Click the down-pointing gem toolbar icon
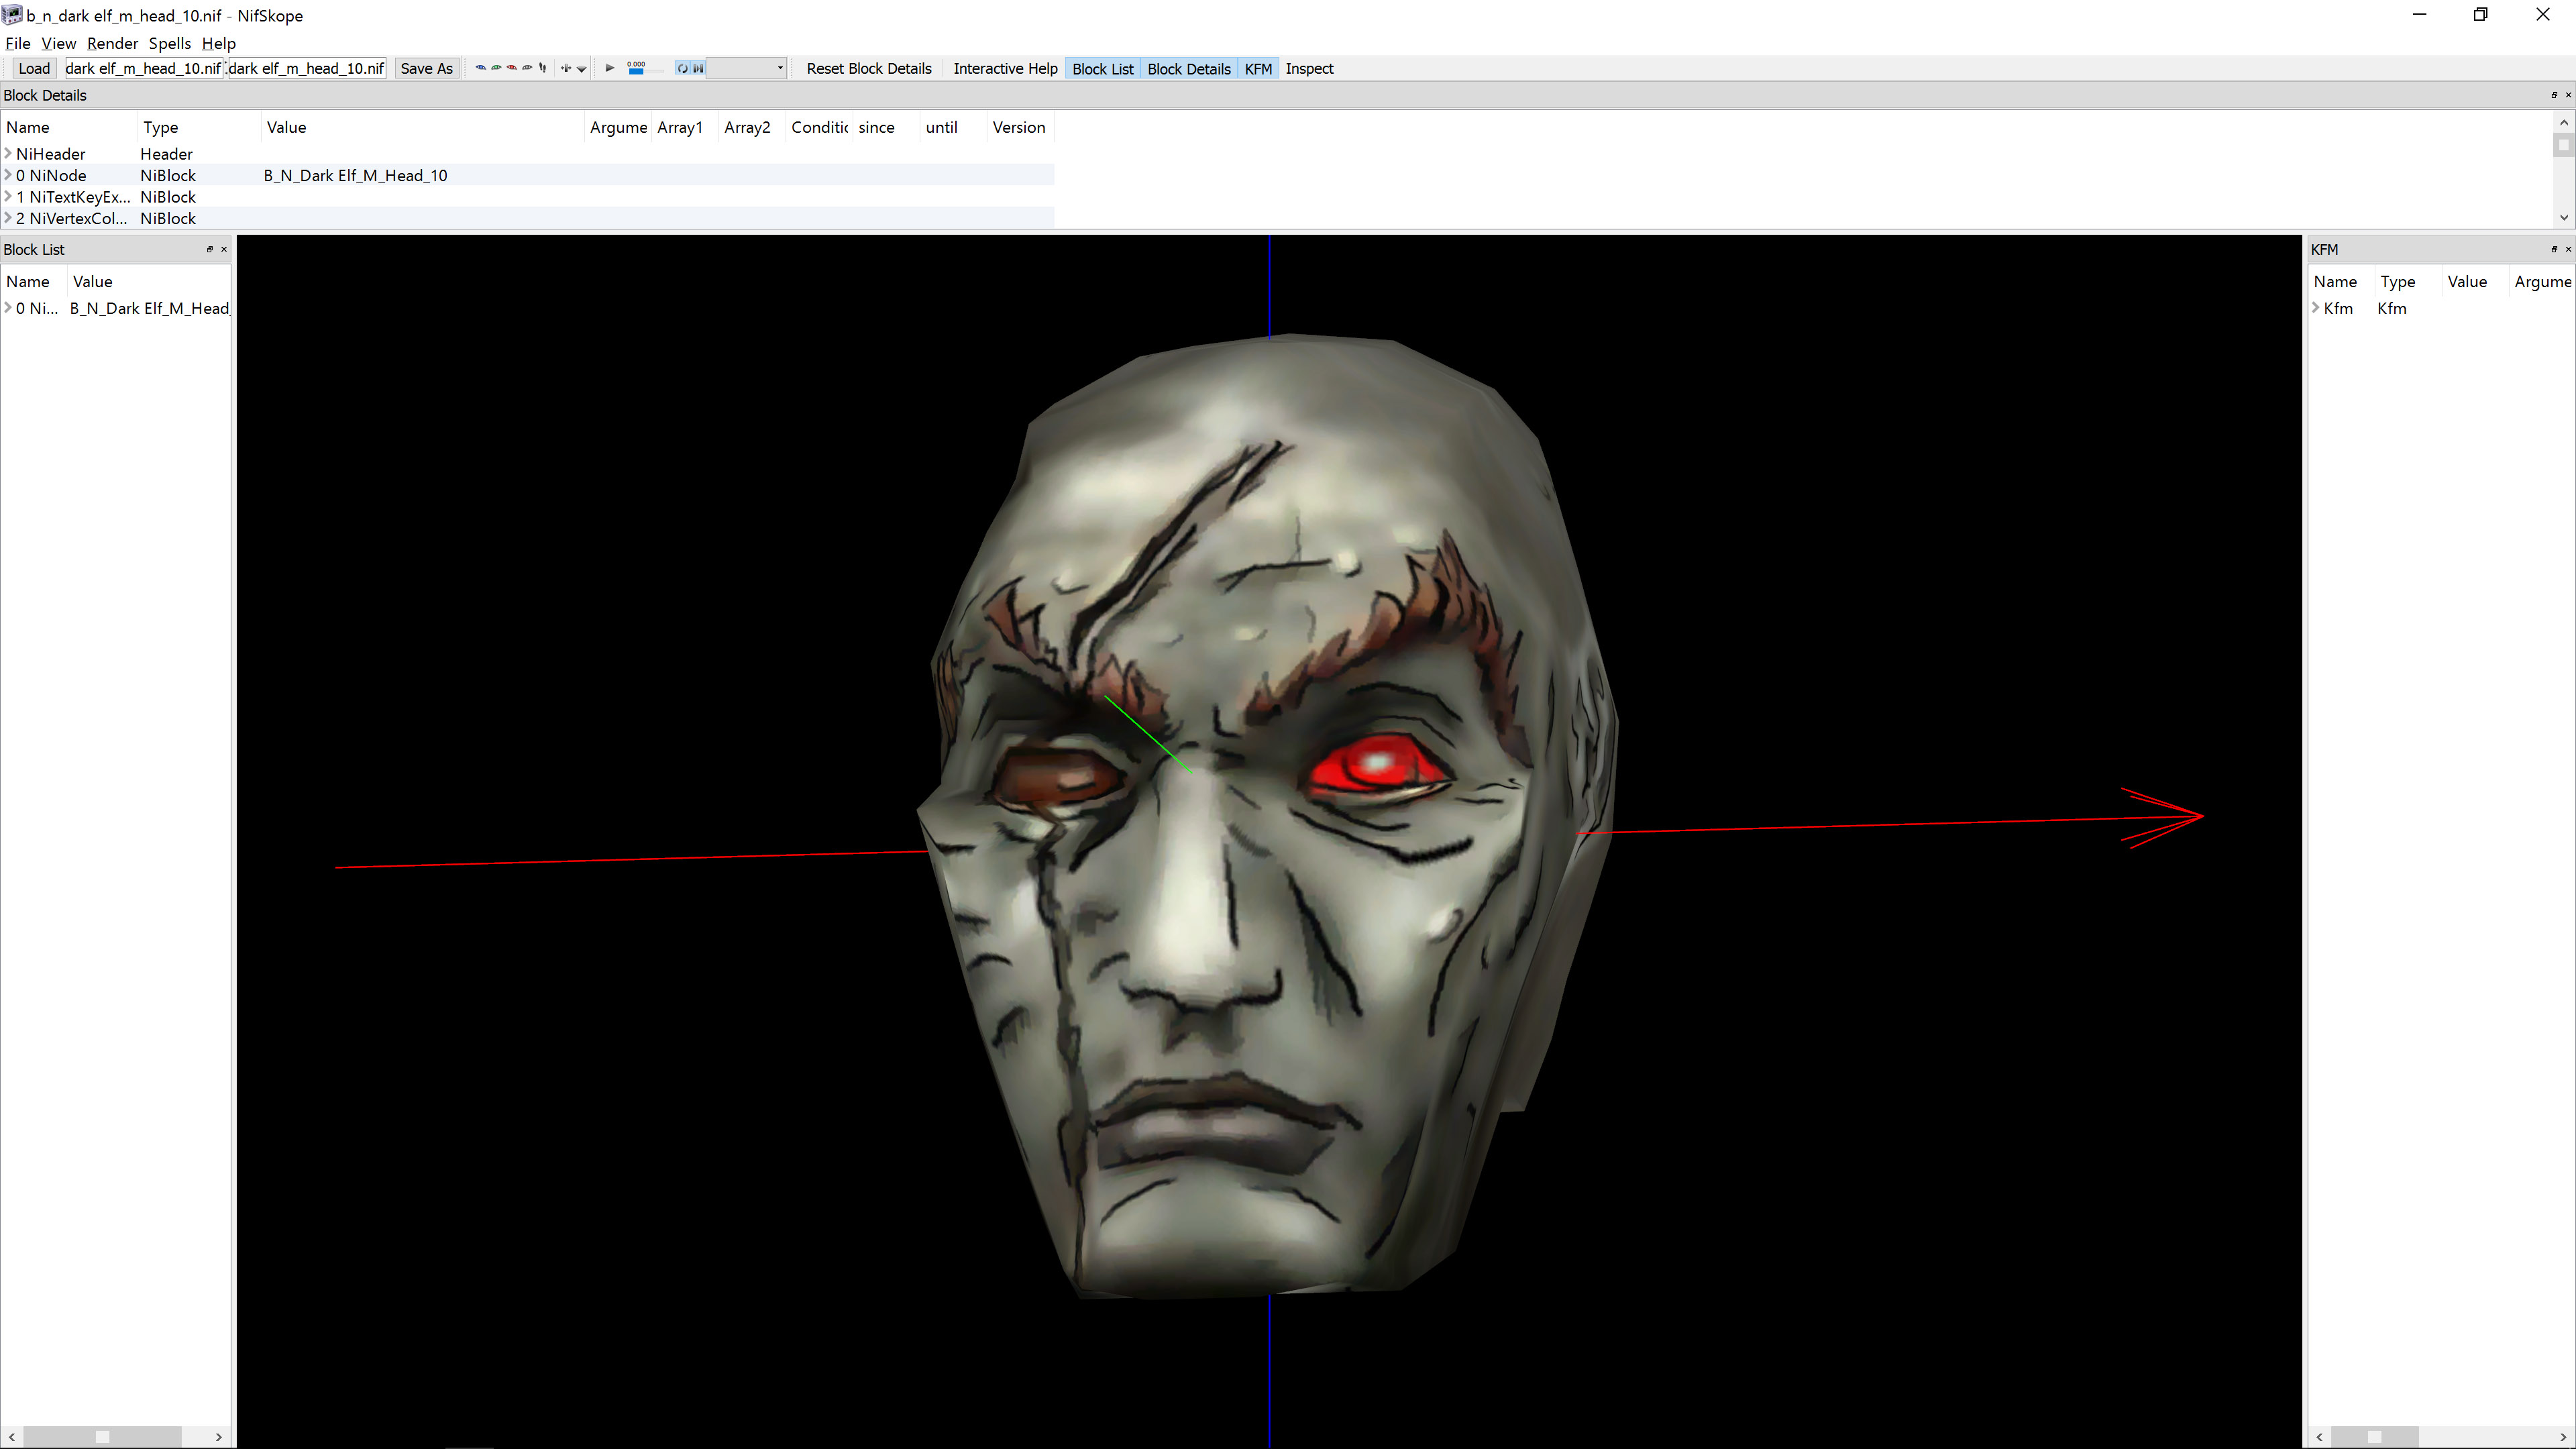Image resolution: width=2576 pixels, height=1449 pixels. click(582, 69)
